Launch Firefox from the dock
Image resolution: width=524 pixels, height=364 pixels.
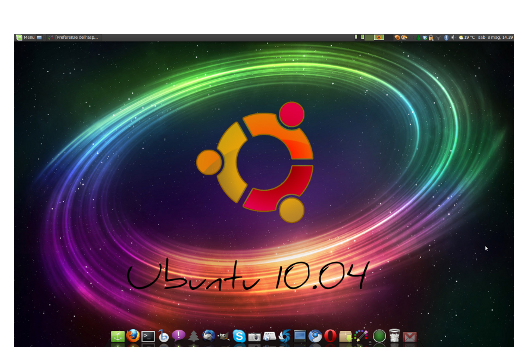[x=133, y=336]
